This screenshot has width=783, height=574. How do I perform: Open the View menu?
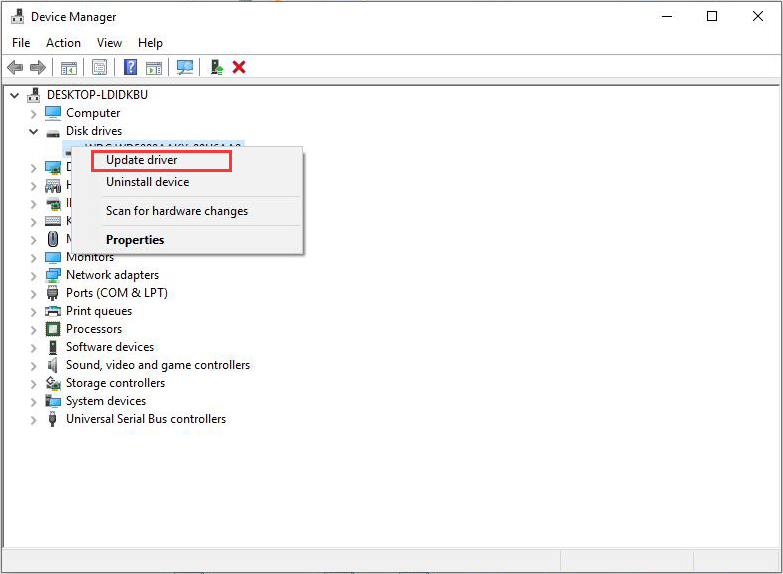coord(109,43)
